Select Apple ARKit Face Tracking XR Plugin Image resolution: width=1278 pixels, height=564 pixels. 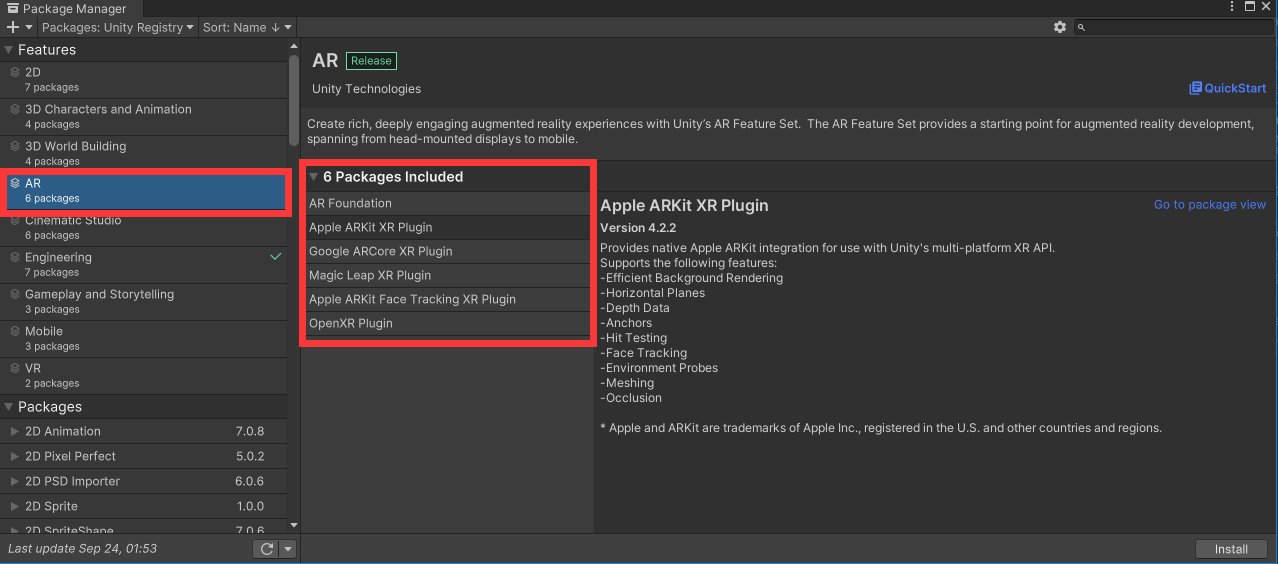(449, 299)
